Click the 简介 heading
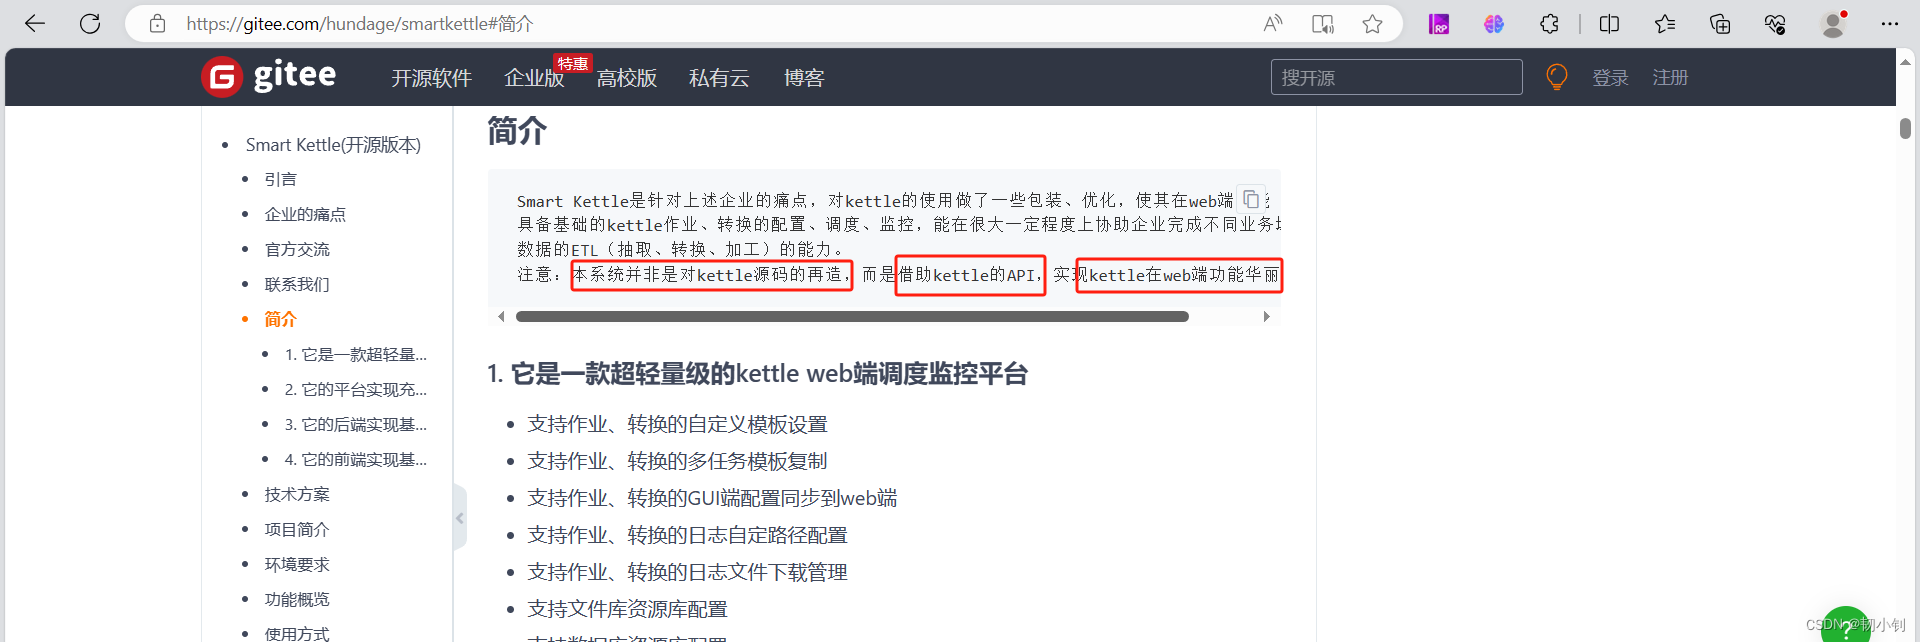The height and width of the screenshot is (642, 1920). click(x=517, y=131)
